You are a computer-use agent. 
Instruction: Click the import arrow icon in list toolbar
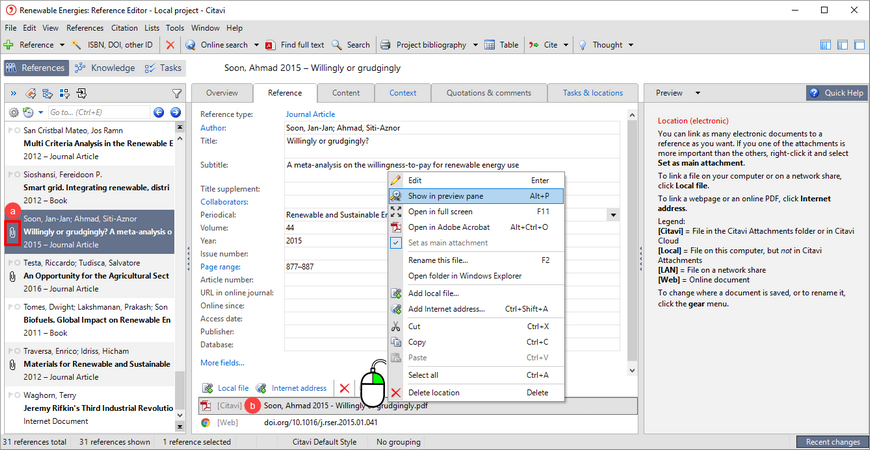pyautogui.click(x=81, y=93)
